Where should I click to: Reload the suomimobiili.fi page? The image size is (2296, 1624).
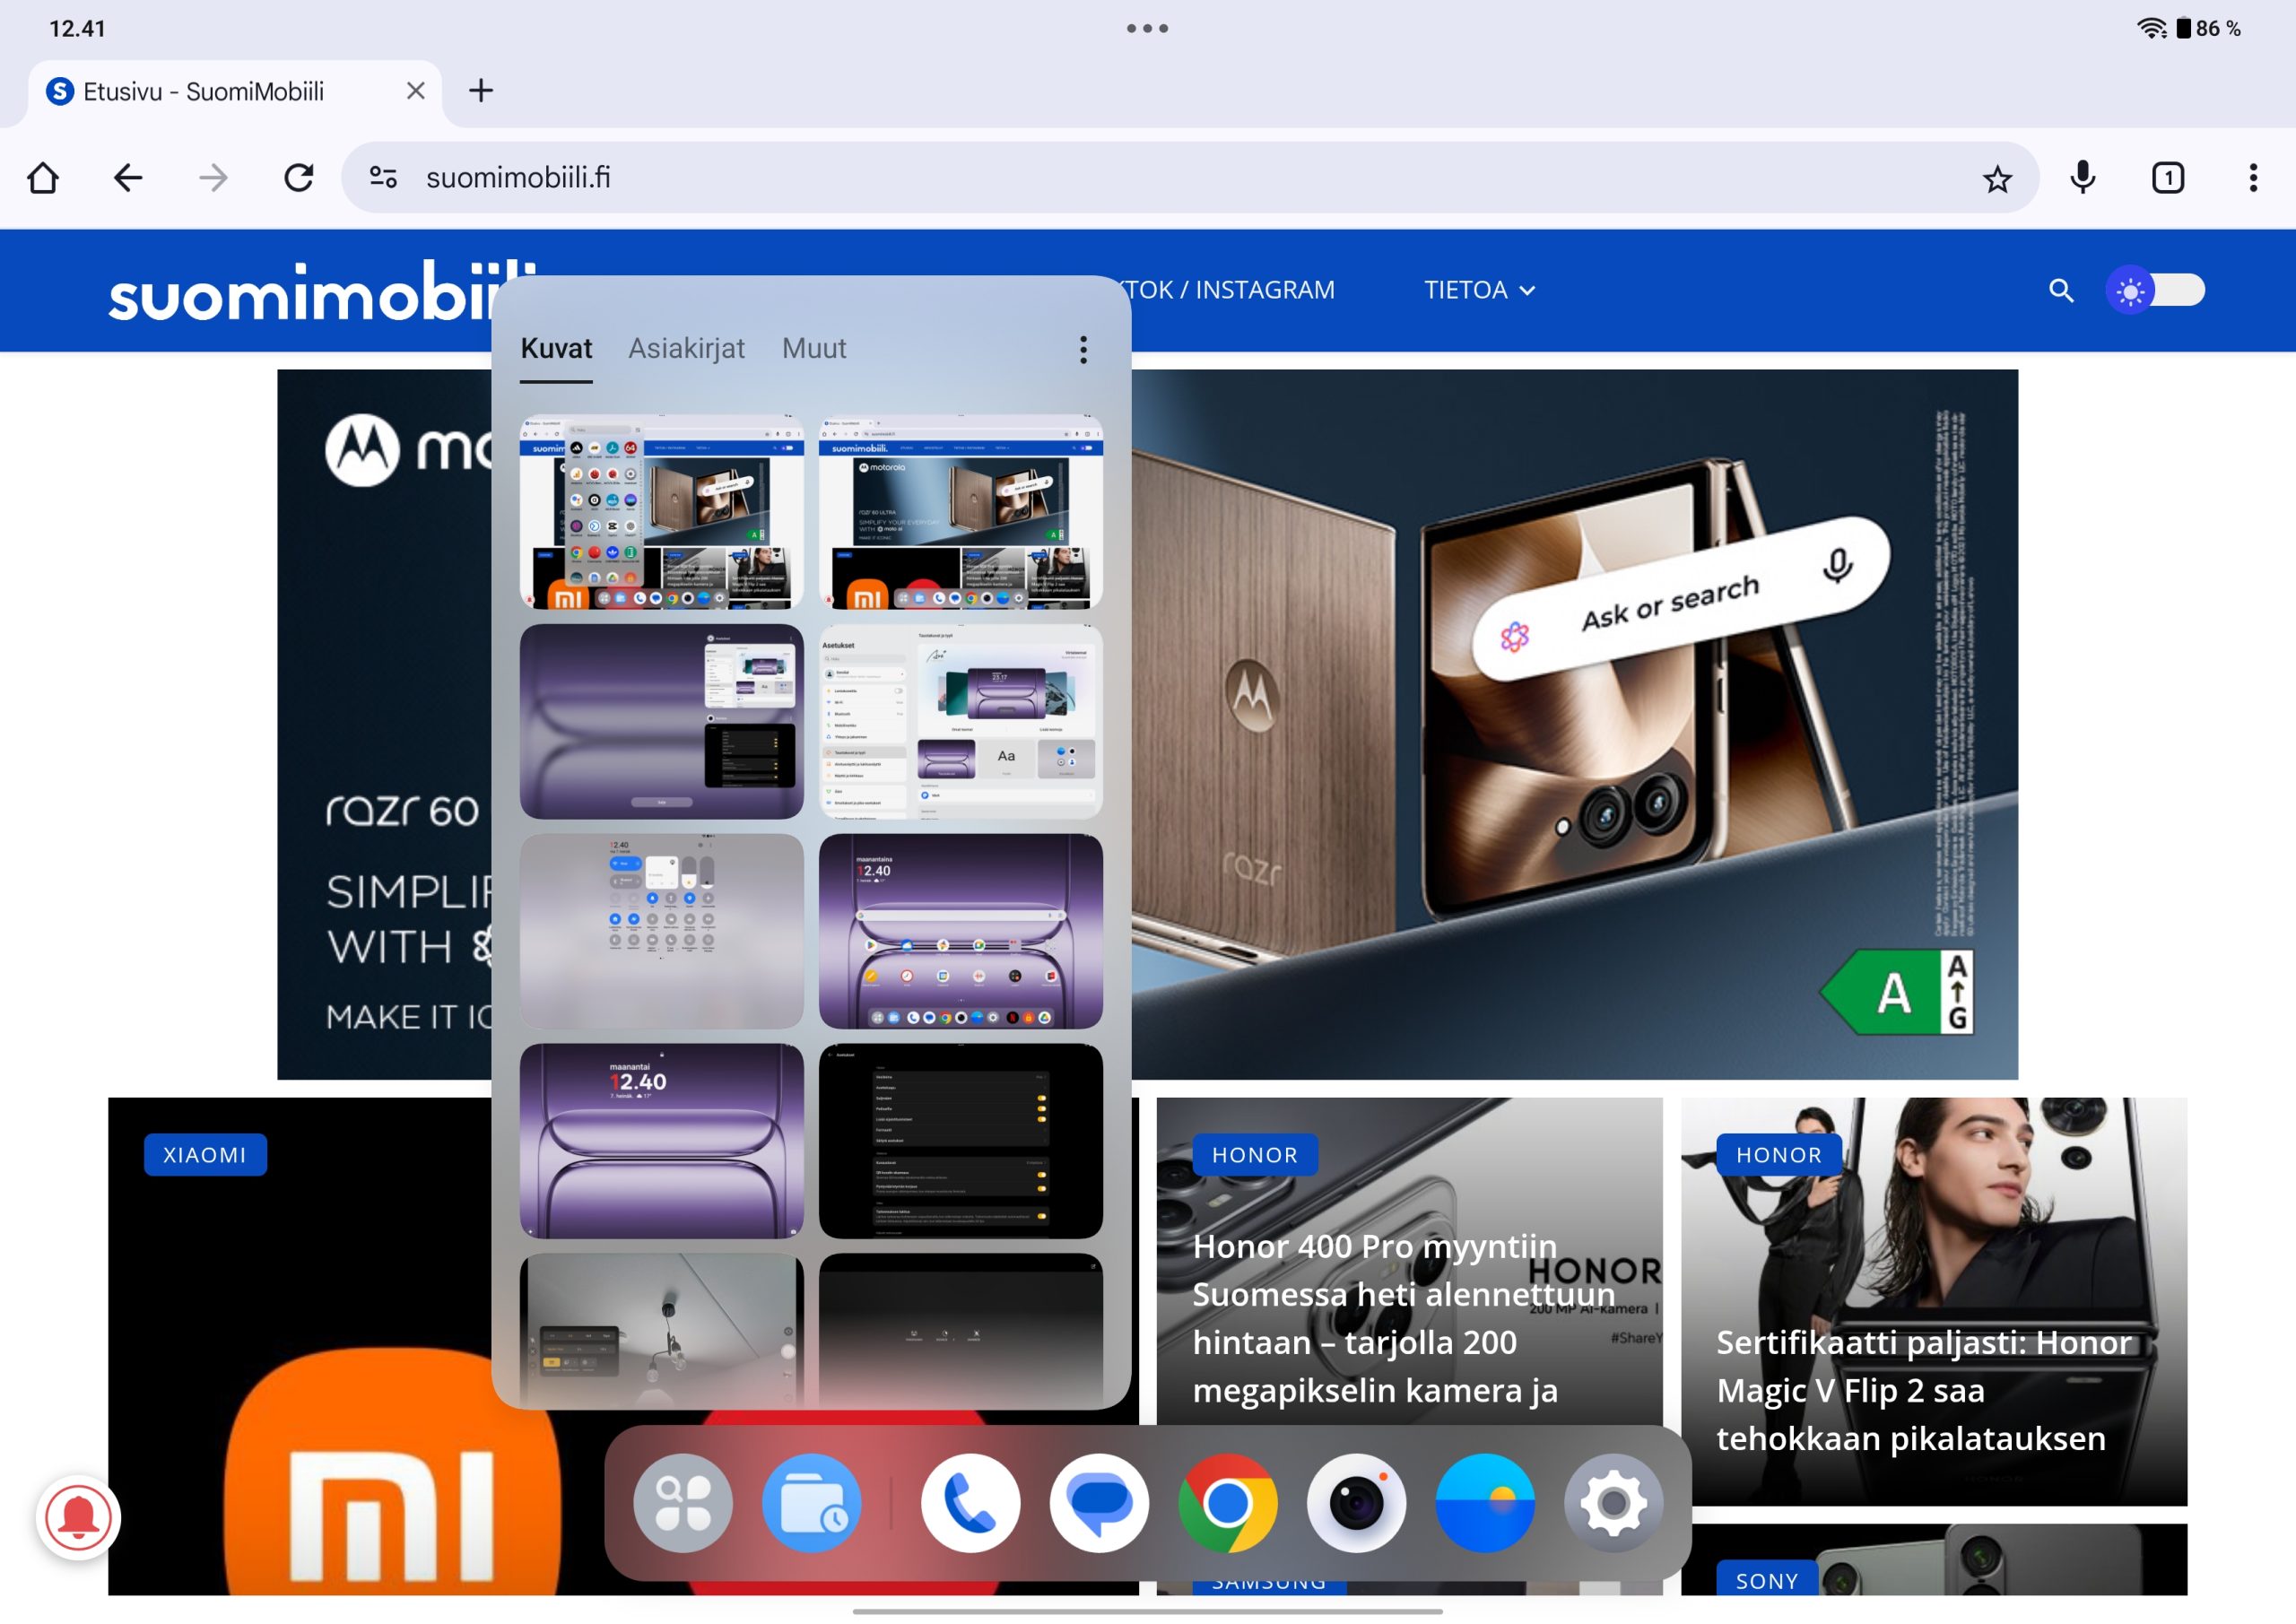tap(299, 178)
